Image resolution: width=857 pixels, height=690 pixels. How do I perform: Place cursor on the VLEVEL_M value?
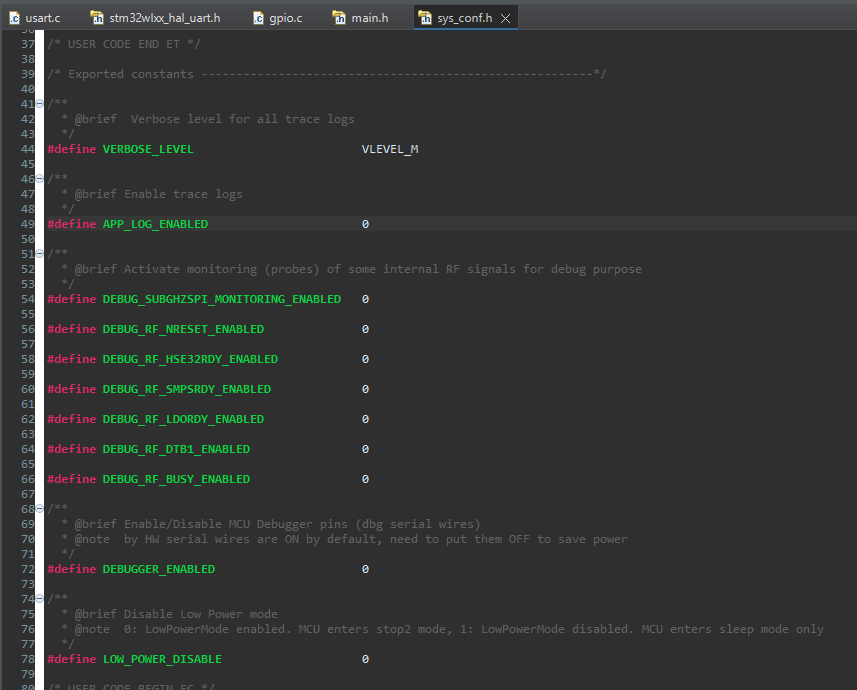[x=389, y=149]
